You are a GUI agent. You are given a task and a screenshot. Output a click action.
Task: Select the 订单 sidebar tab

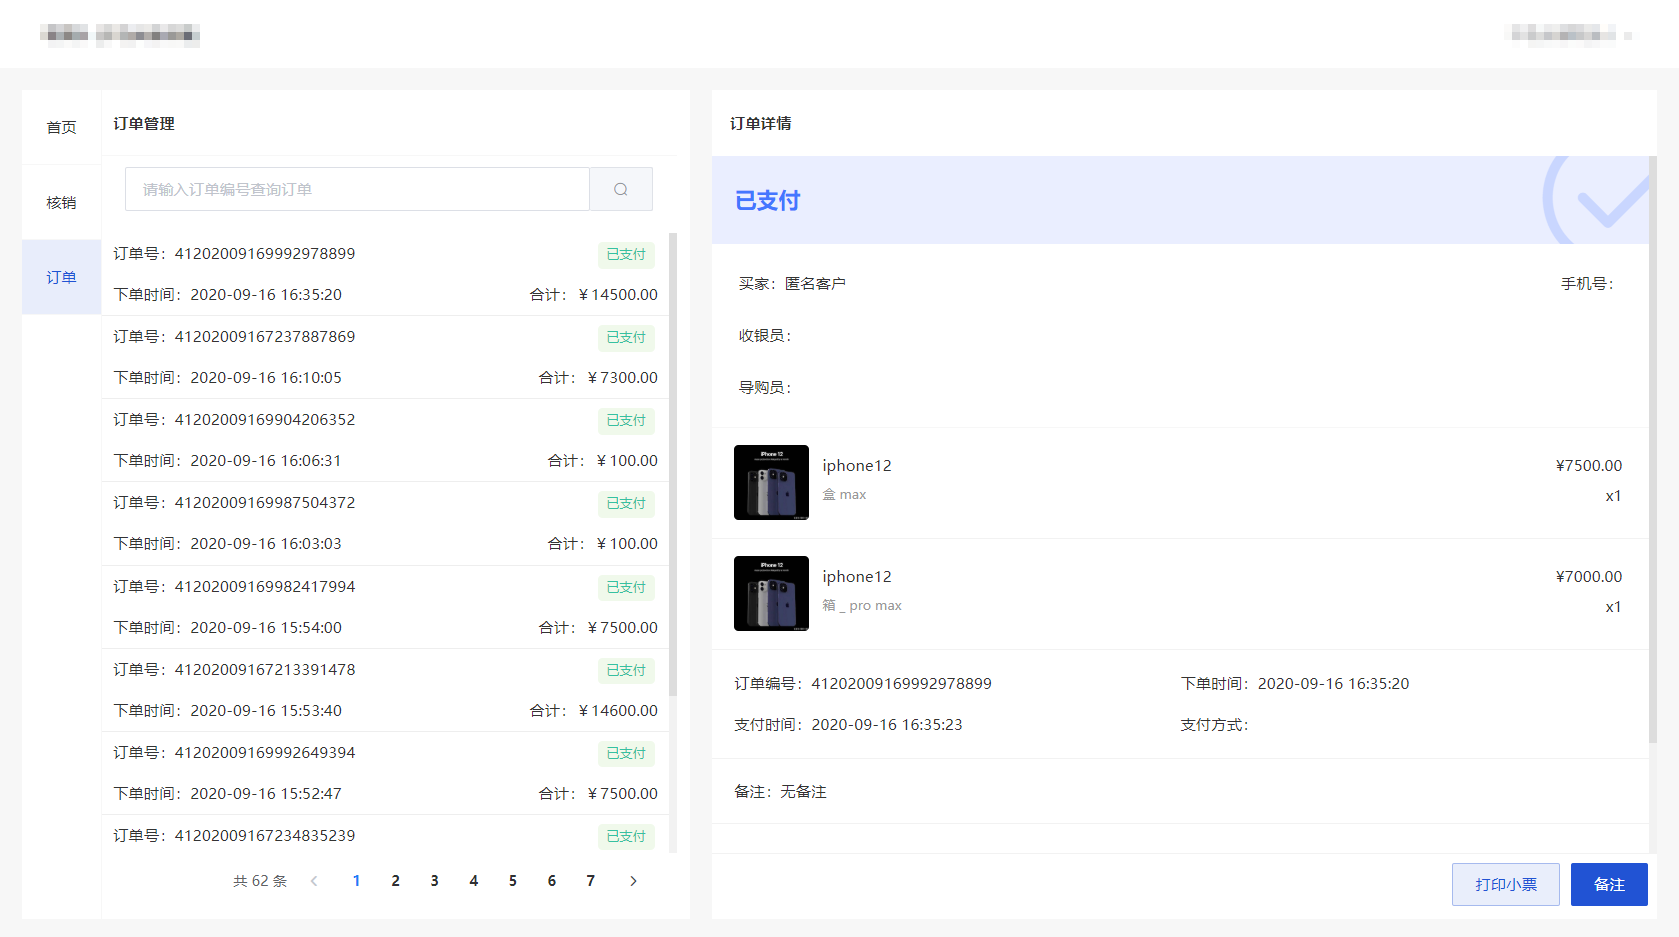tap(61, 277)
